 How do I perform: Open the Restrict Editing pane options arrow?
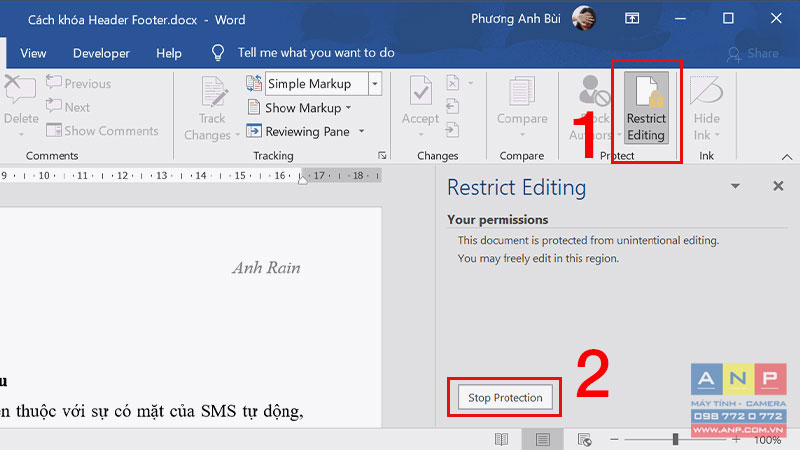pos(735,186)
